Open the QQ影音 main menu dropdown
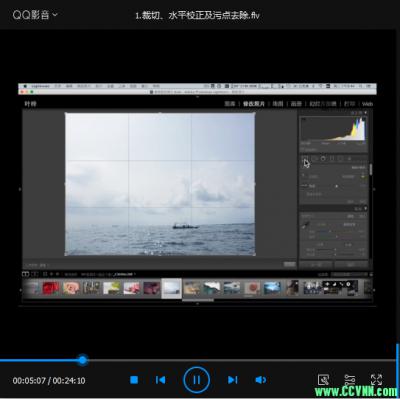 [35, 15]
